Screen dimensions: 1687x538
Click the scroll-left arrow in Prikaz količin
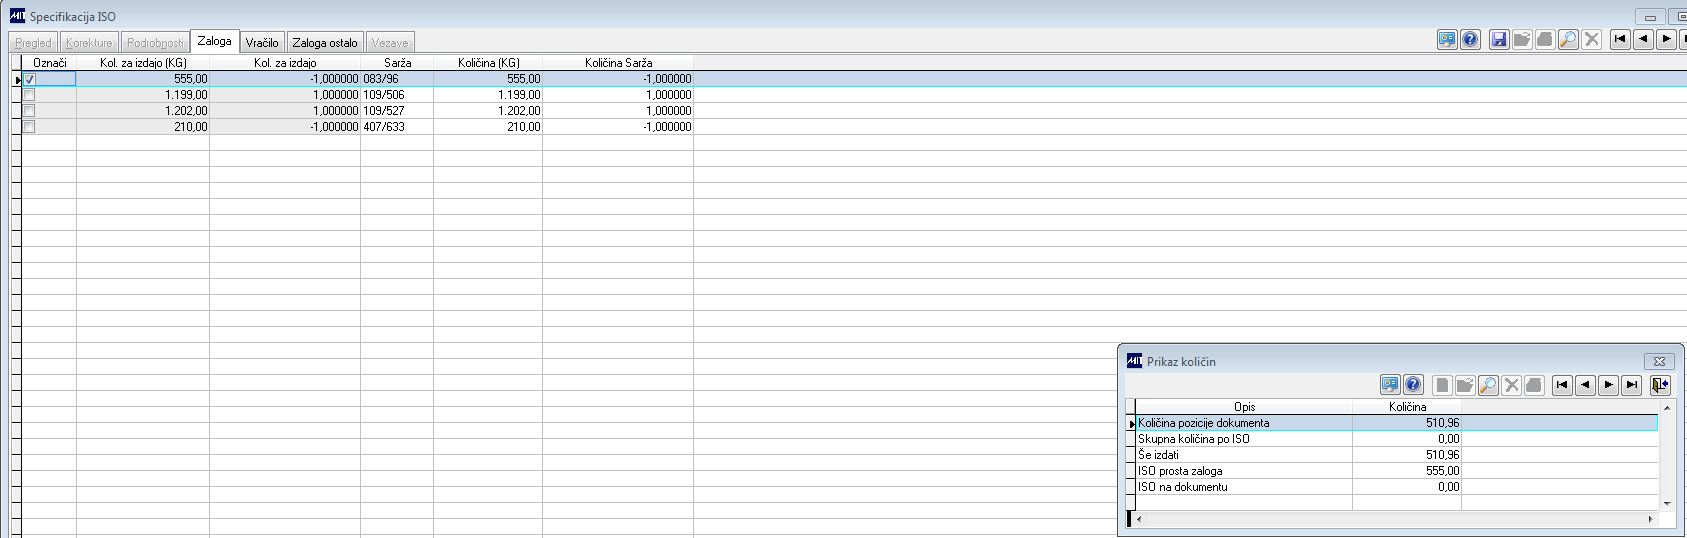tap(1141, 519)
